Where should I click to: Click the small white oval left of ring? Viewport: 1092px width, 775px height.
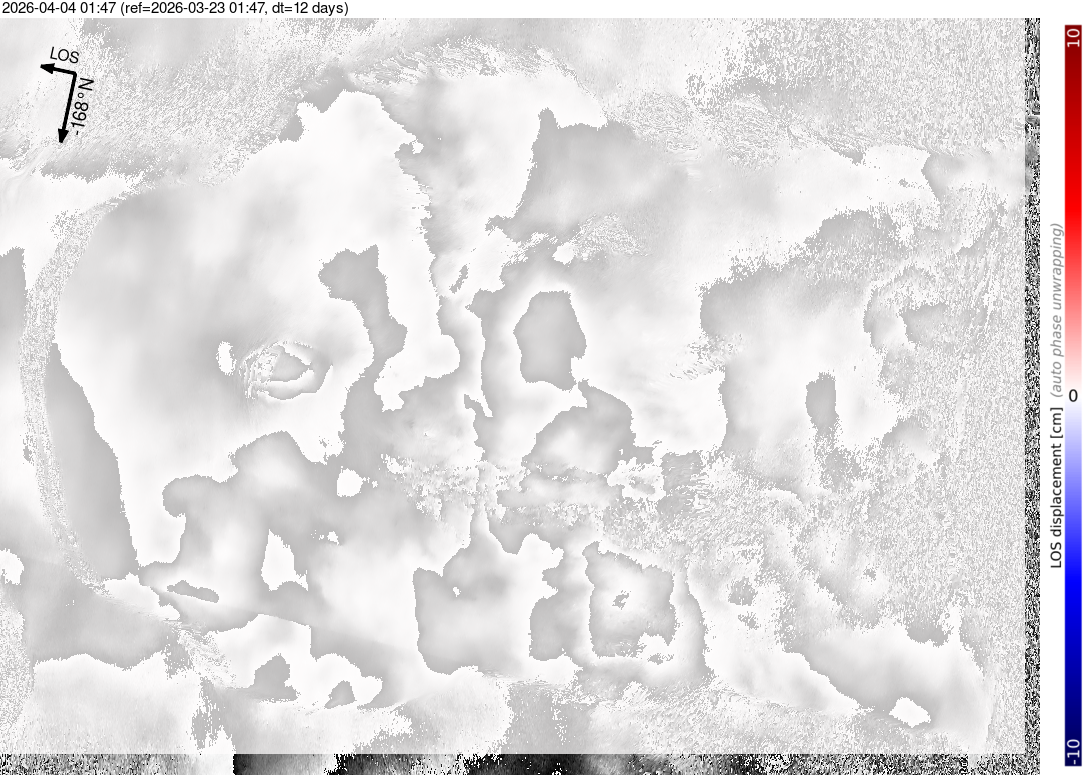click(x=226, y=355)
